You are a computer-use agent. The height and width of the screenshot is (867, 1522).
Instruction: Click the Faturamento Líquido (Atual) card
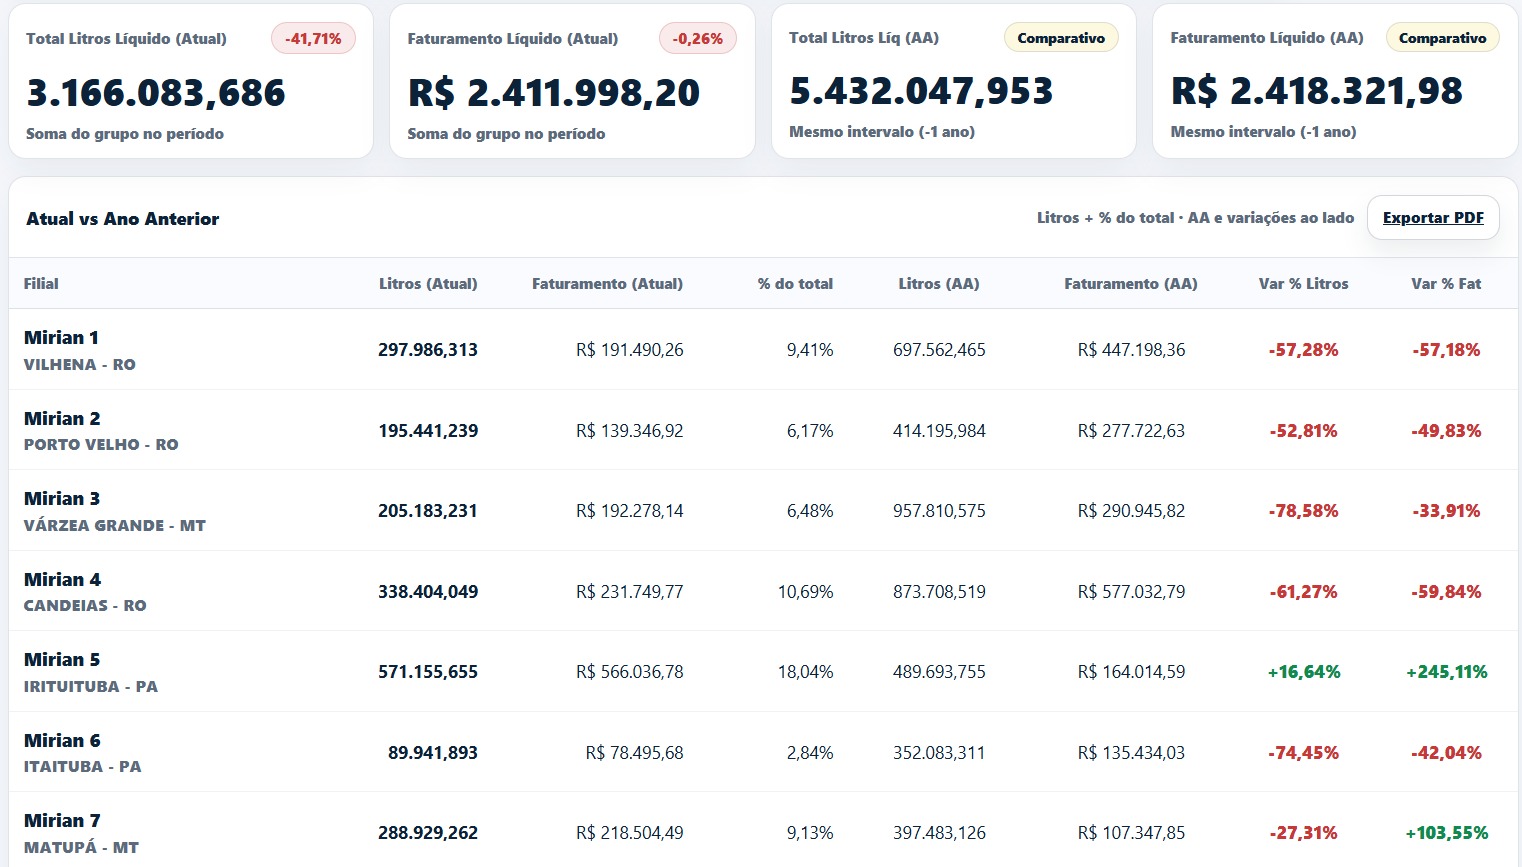click(x=572, y=80)
